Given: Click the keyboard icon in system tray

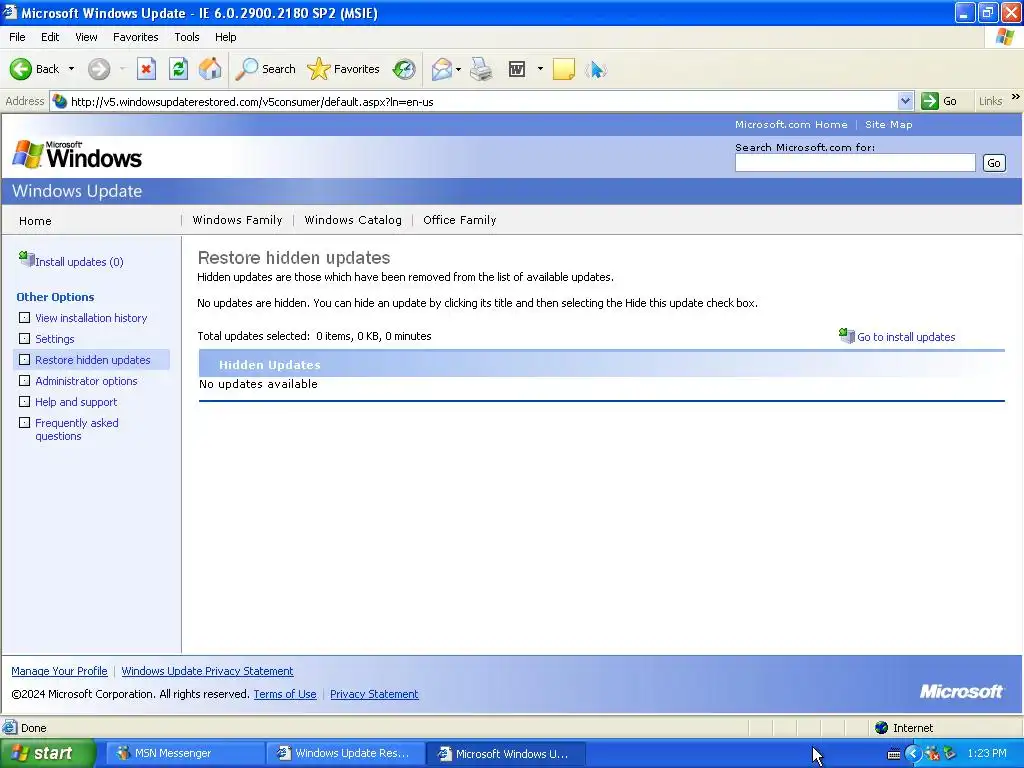Looking at the screenshot, I should coord(894,754).
